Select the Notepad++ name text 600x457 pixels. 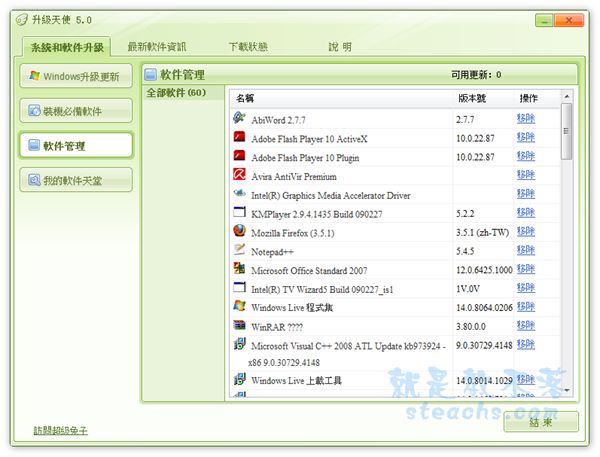272,252
